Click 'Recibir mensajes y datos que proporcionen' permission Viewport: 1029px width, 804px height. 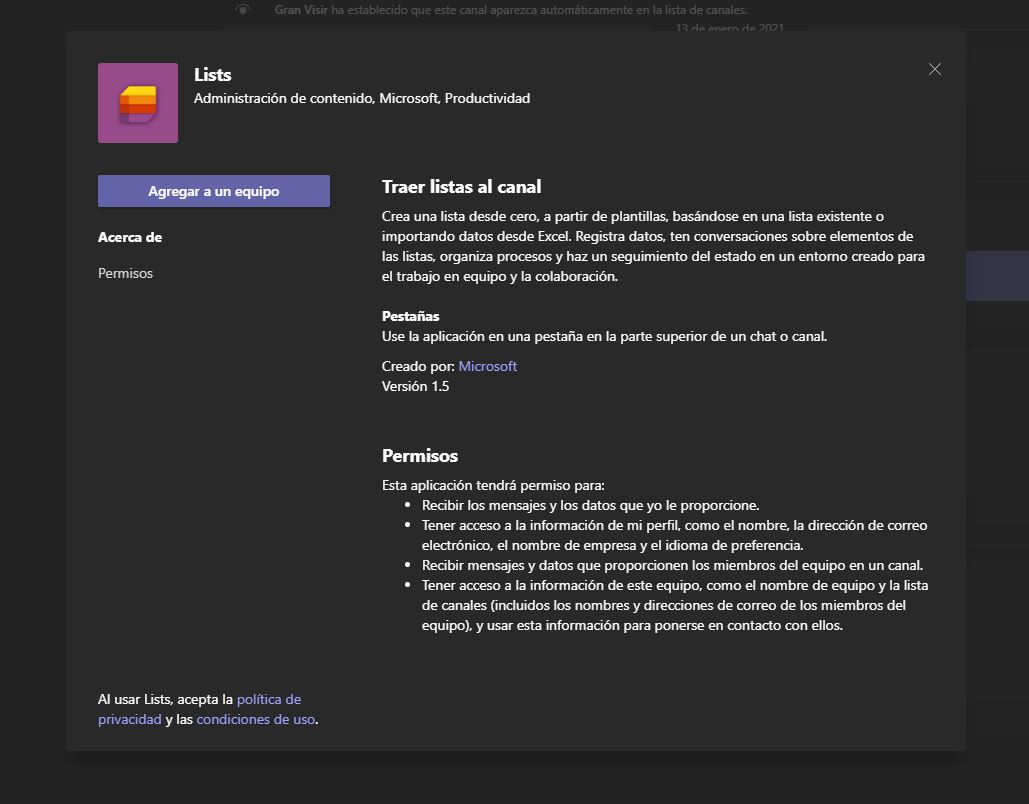click(x=673, y=565)
